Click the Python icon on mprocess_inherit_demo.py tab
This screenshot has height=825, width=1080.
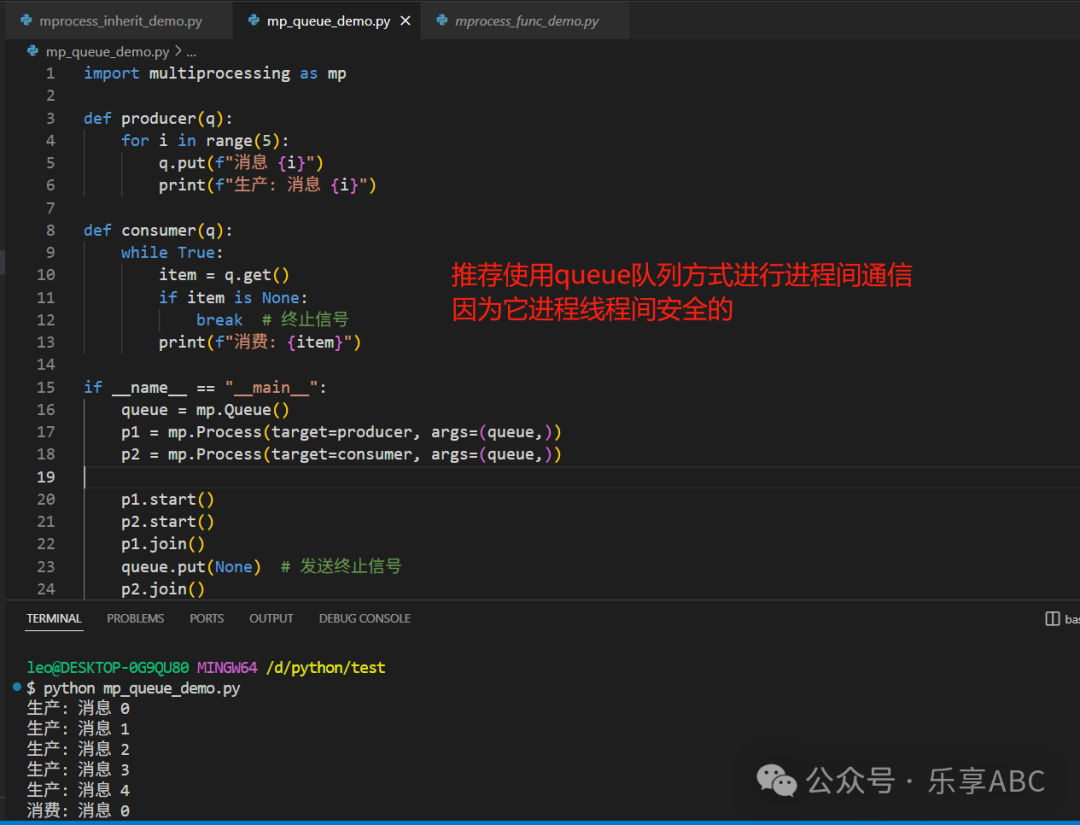coord(26,21)
